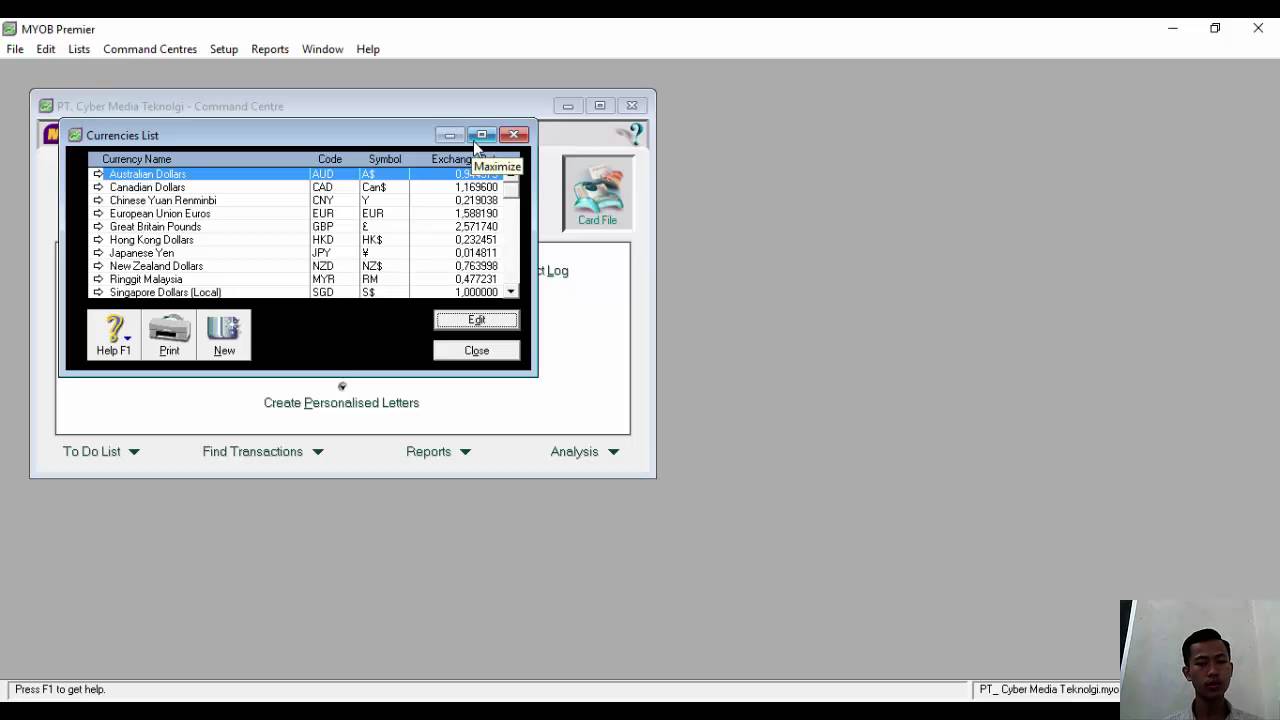Expand the Reports dropdown in Command Centre

(465, 452)
